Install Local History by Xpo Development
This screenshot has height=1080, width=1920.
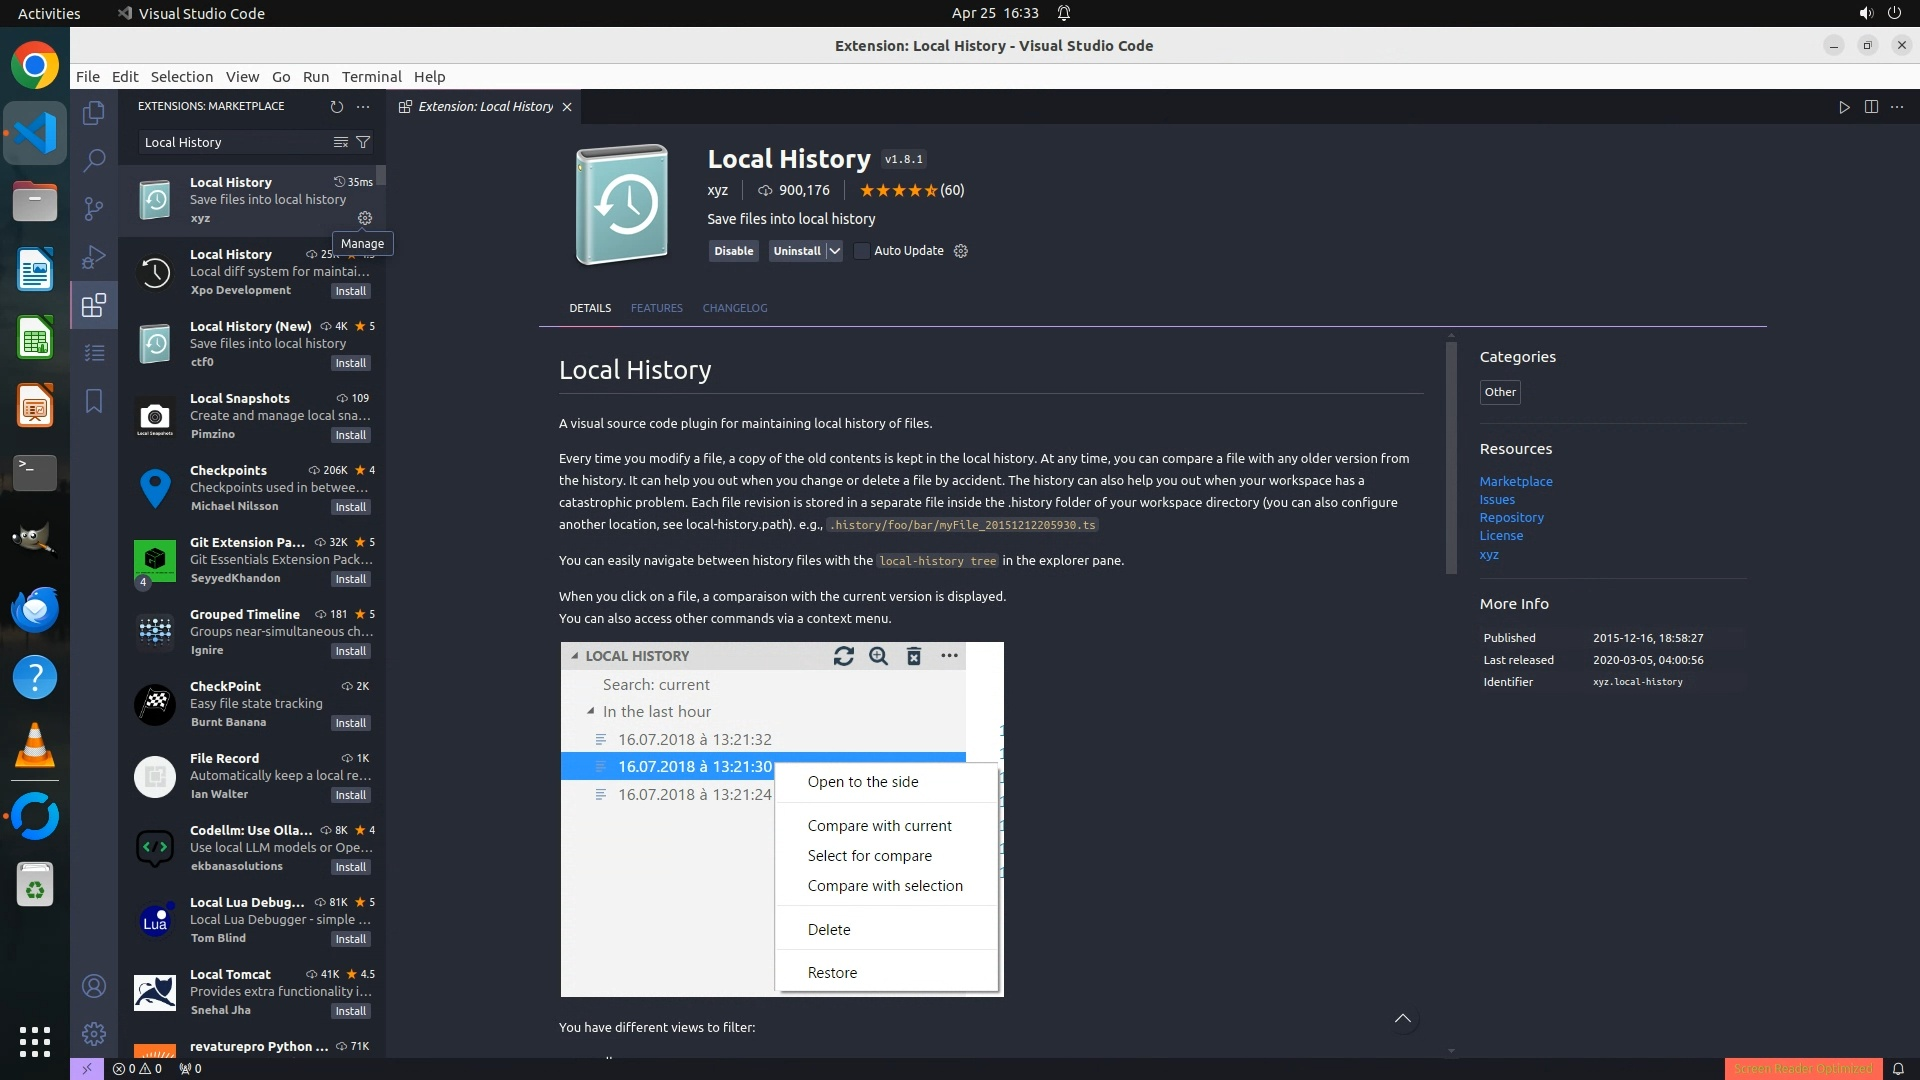click(350, 291)
